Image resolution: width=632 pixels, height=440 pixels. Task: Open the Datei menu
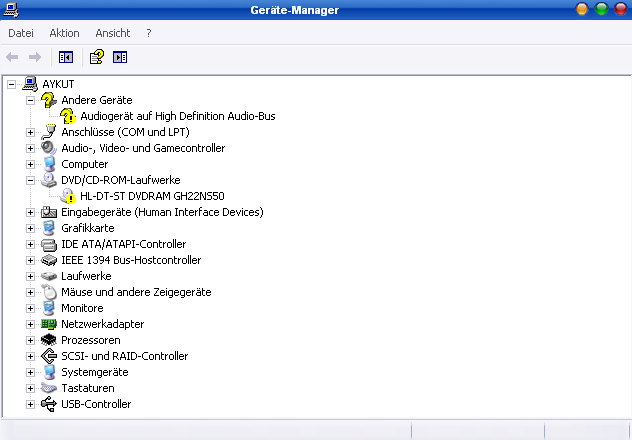click(21, 33)
